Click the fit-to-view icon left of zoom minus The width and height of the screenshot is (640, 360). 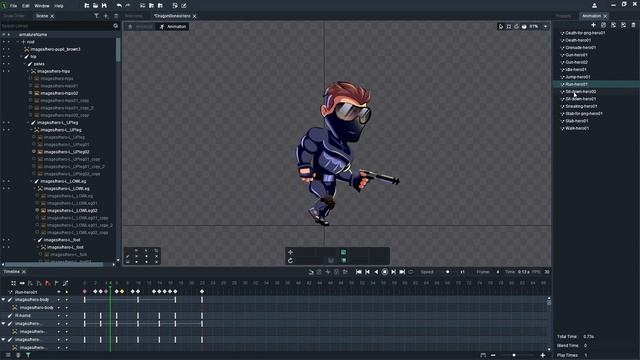tap(483, 355)
